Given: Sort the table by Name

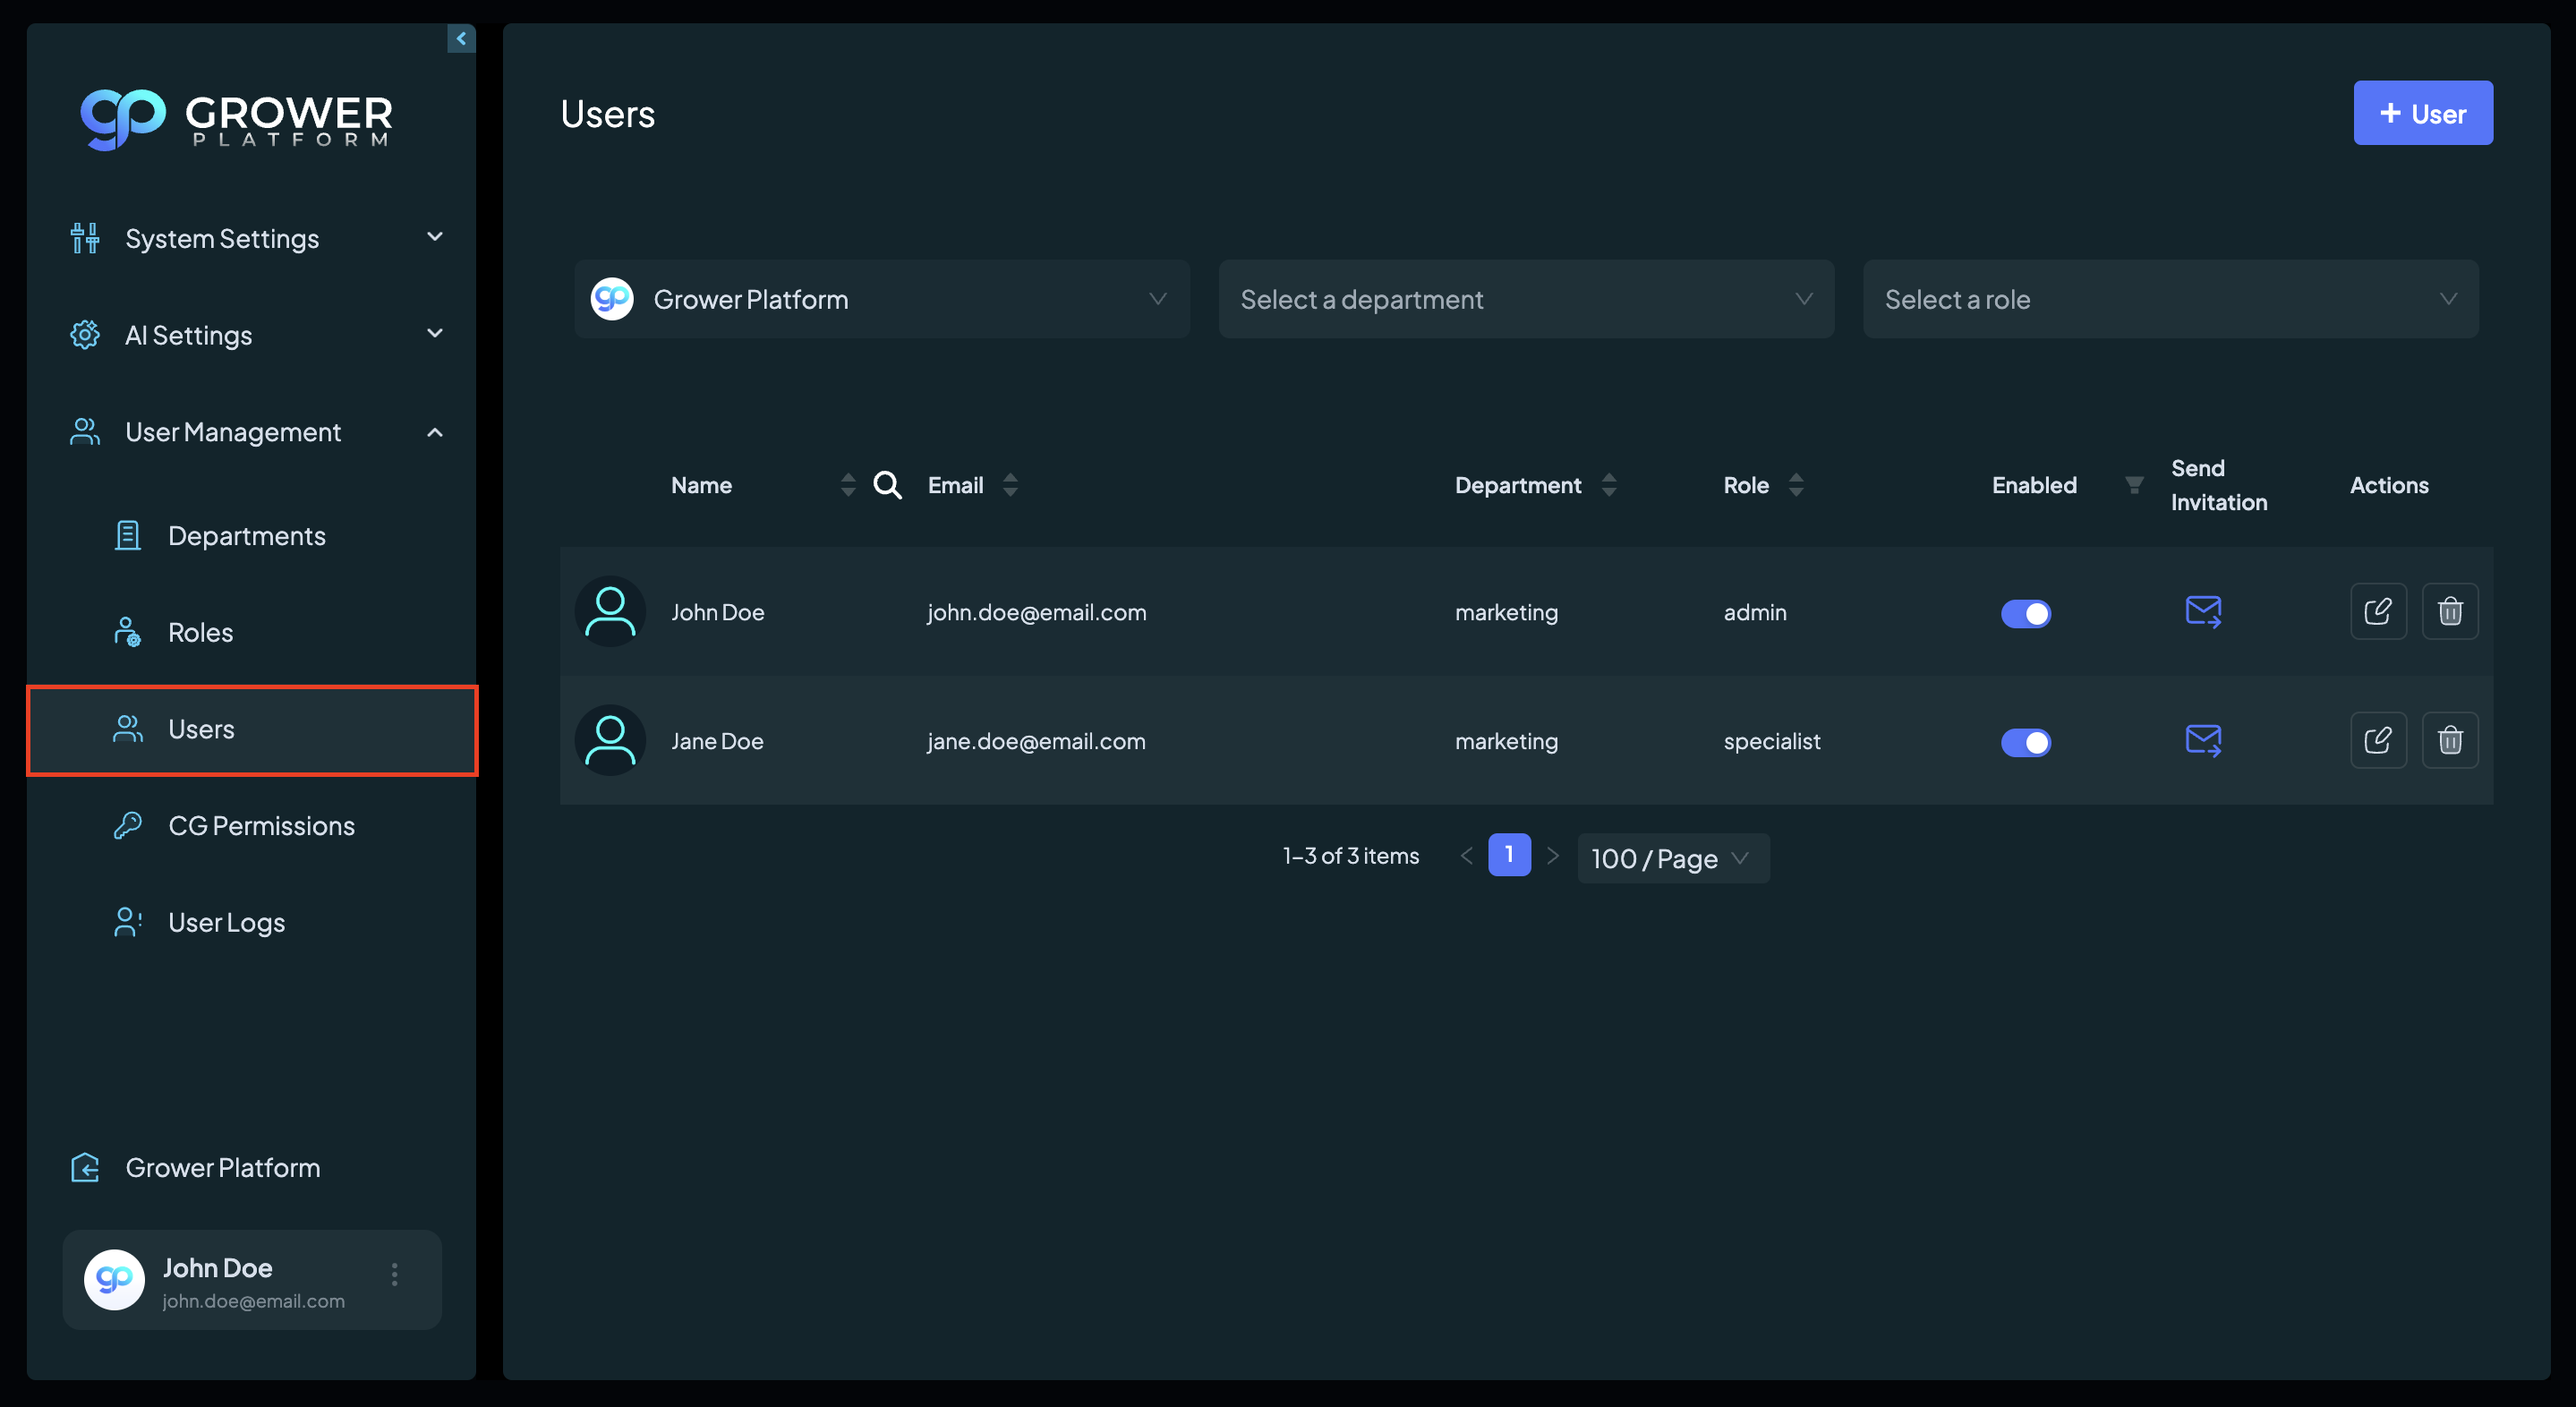Looking at the screenshot, I should tap(848, 485).
